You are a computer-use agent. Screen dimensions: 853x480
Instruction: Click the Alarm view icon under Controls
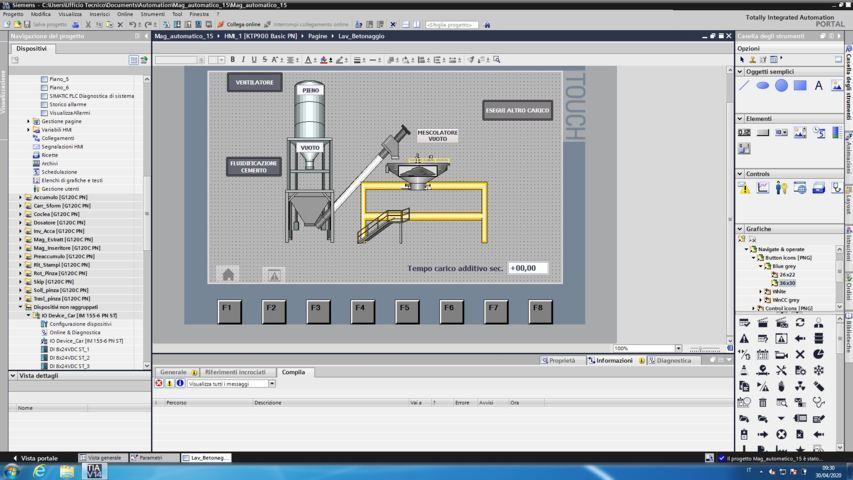point(745,187)
